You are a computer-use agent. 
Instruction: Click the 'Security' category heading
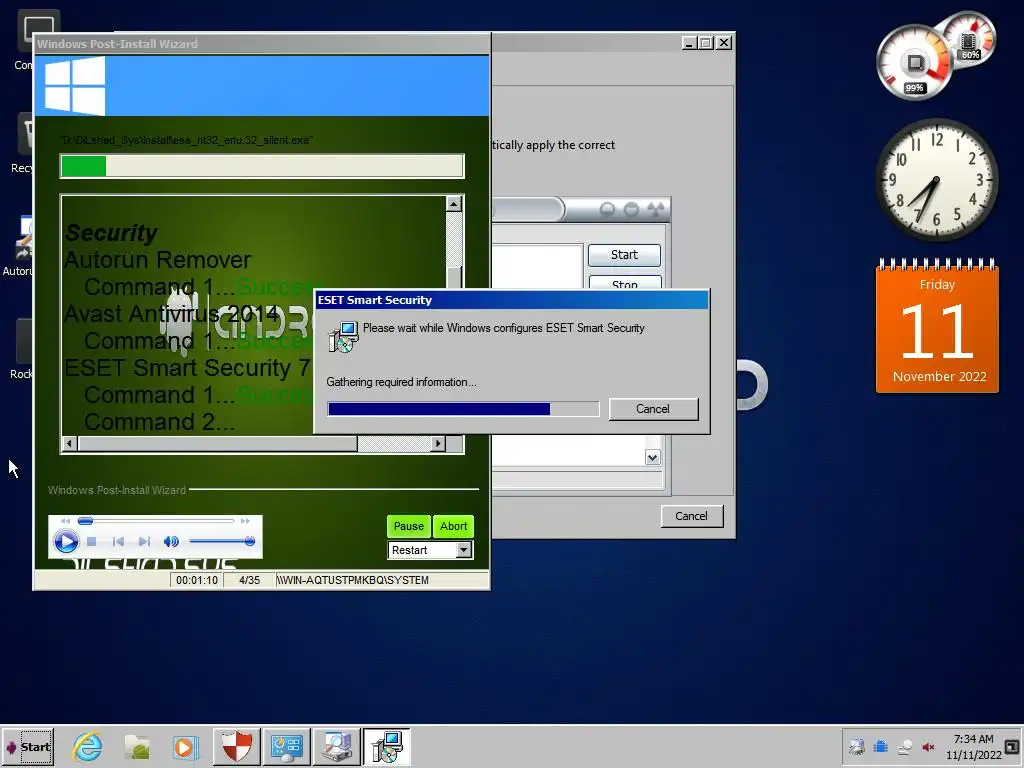(x=111, y=232)
